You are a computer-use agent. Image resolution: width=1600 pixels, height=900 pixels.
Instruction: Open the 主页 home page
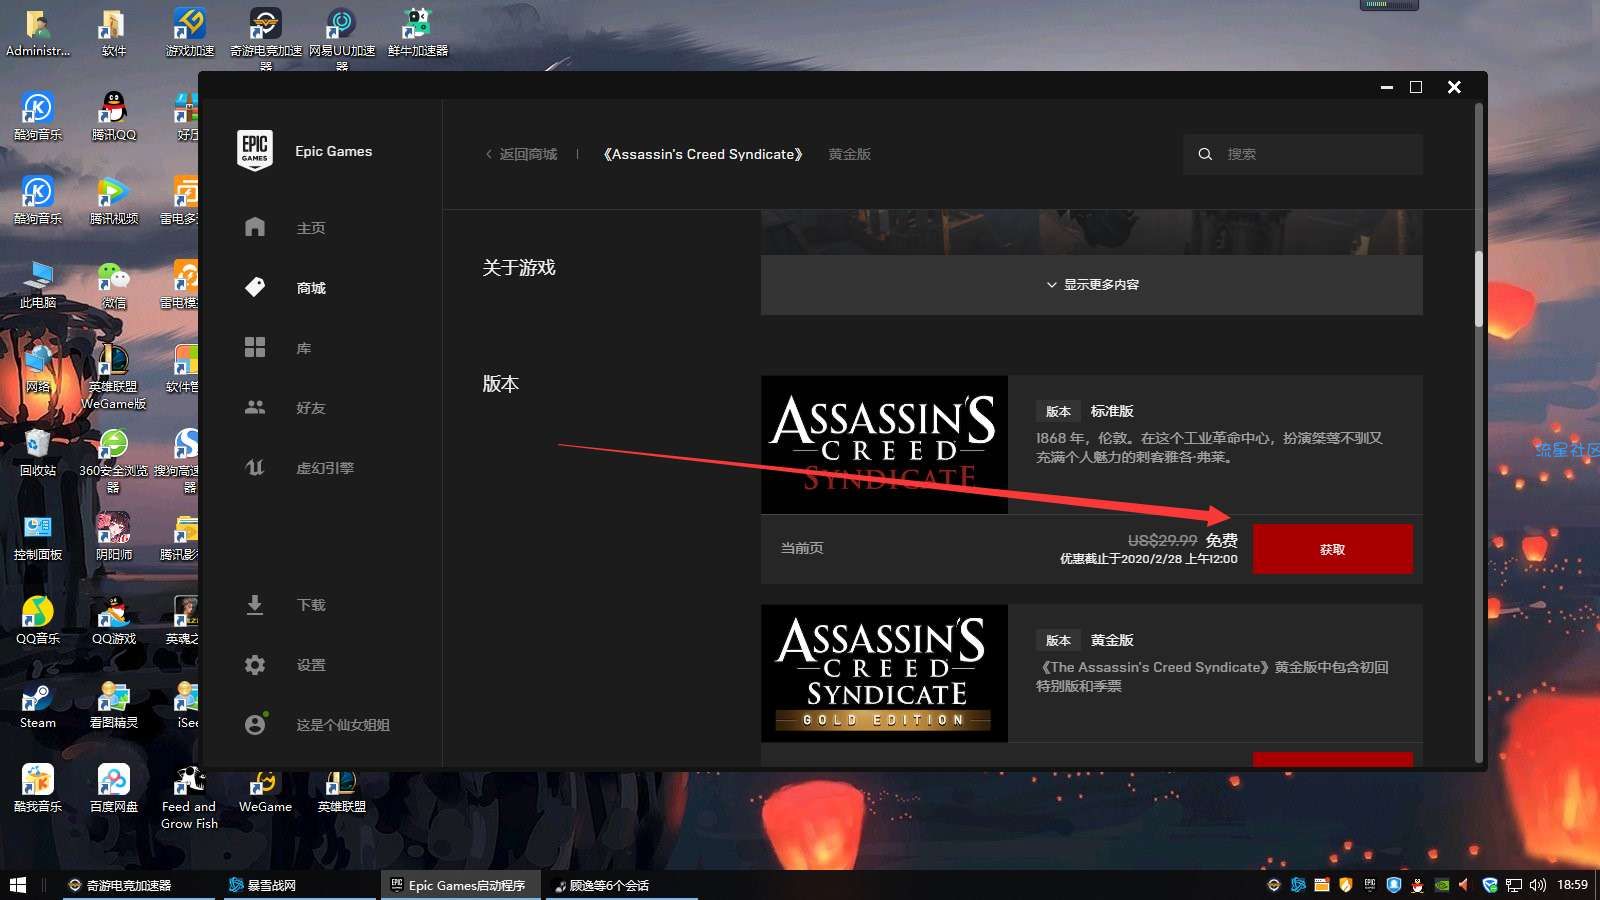coord(310,228)
